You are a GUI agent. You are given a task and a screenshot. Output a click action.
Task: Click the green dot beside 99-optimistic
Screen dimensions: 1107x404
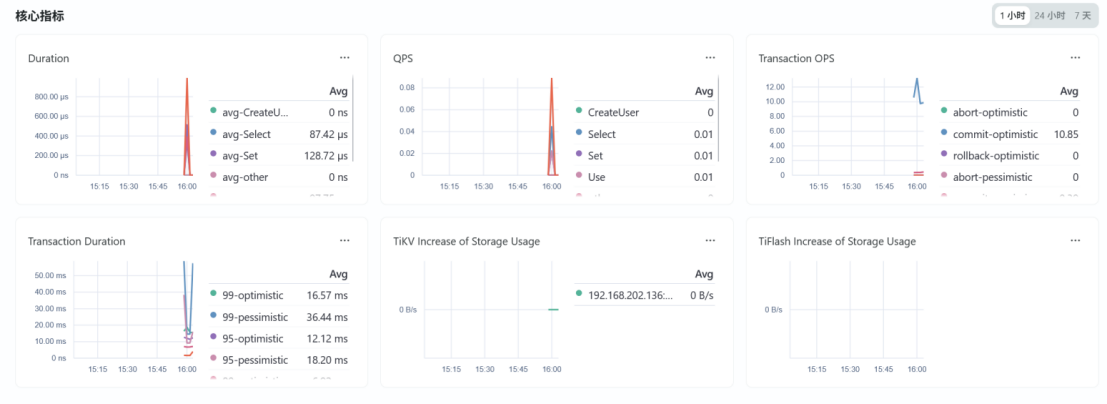coord(214,295)
